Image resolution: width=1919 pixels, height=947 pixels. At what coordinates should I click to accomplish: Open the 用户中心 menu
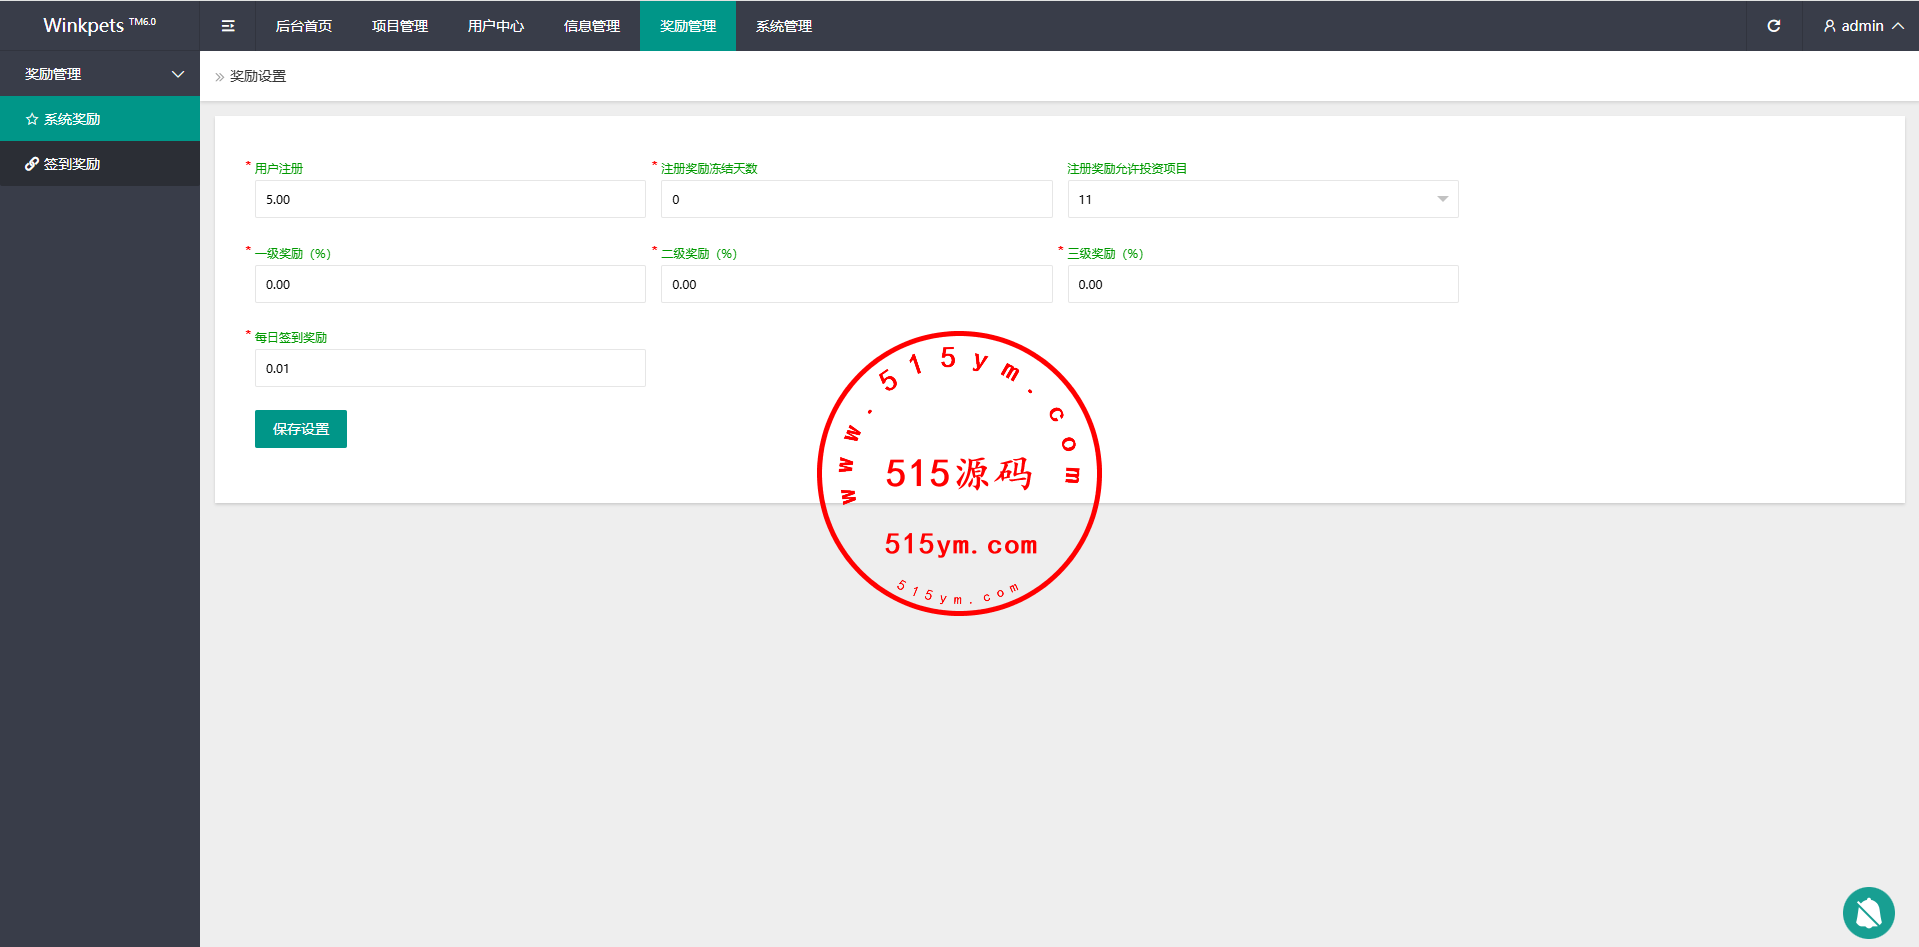[495, 26]
